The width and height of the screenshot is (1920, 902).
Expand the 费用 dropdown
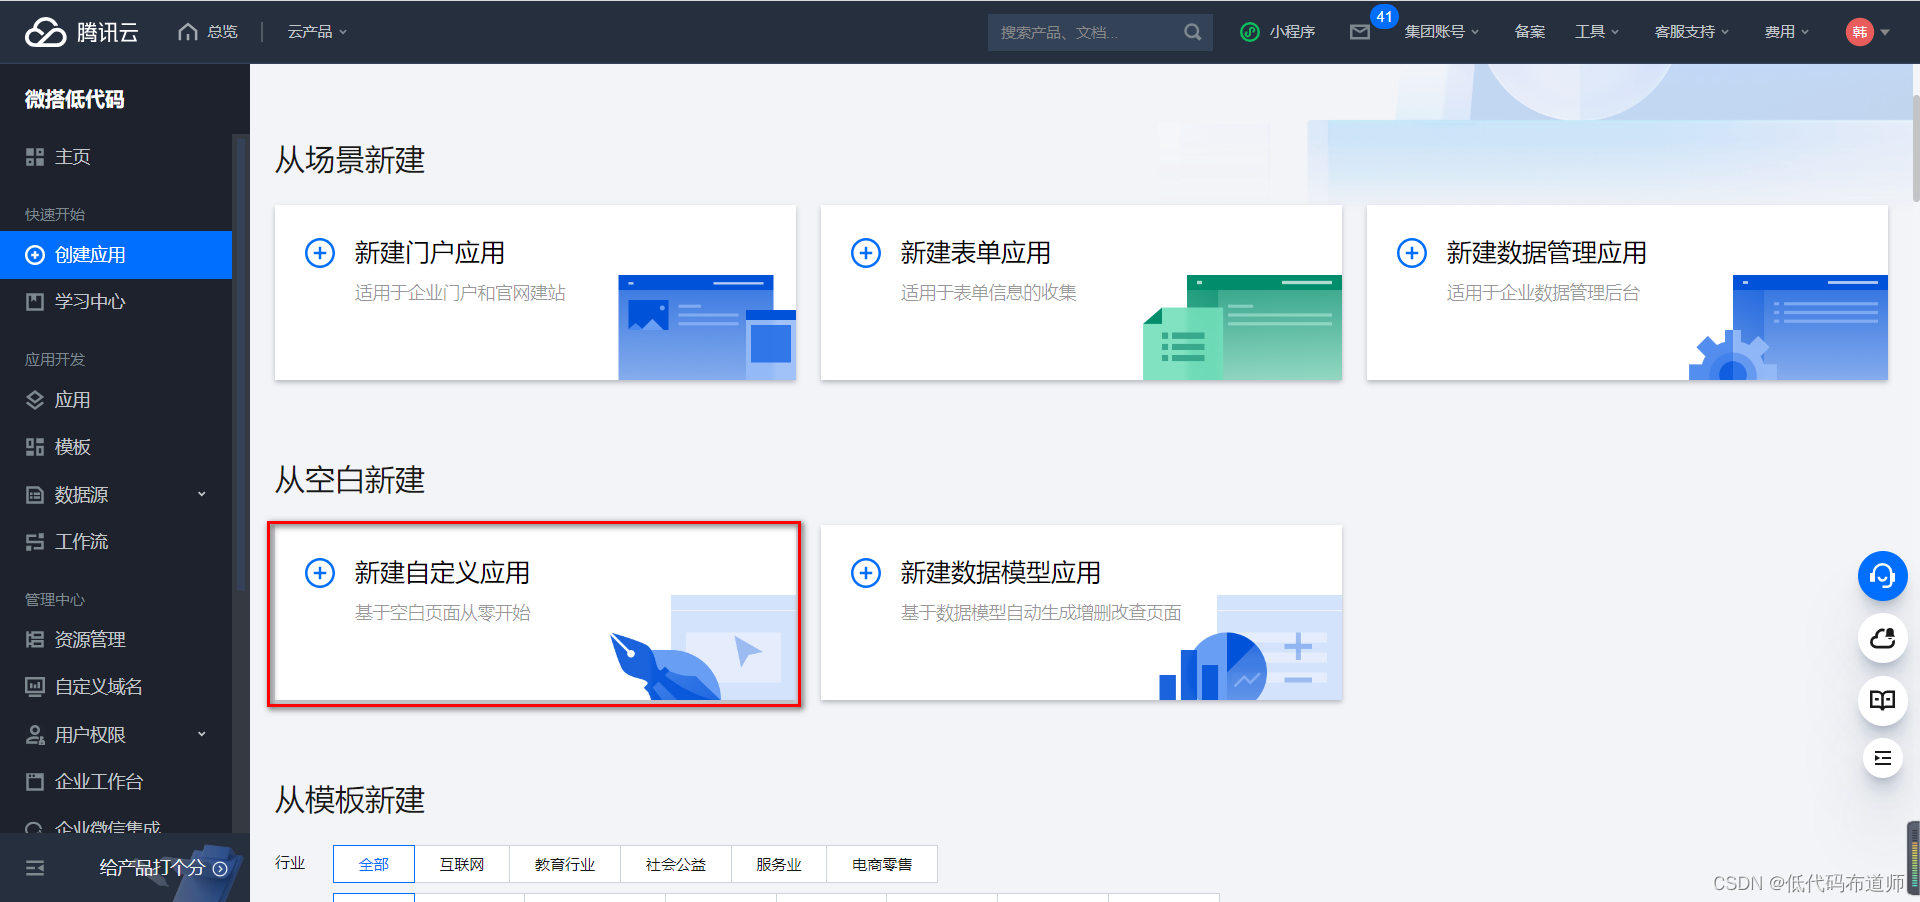point(1786,32)
